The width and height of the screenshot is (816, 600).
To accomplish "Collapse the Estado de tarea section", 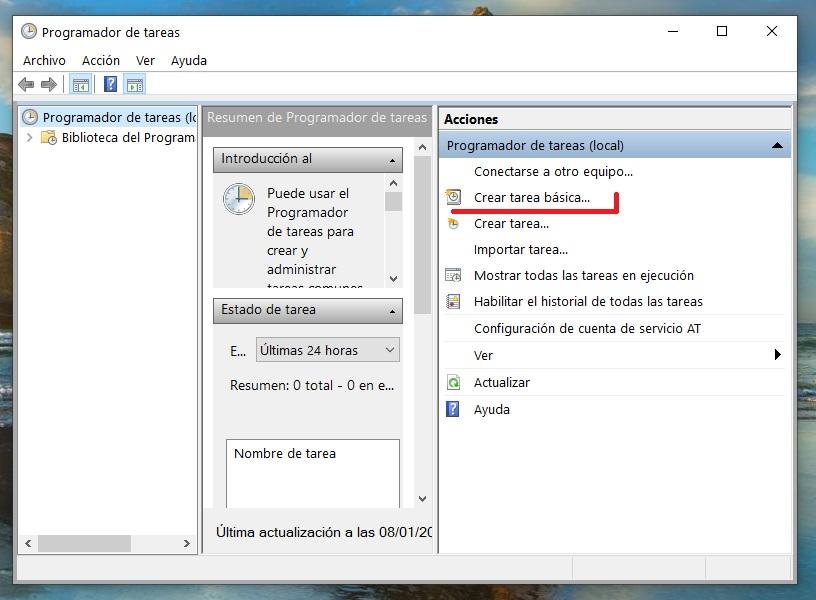I will click(392, 311).
